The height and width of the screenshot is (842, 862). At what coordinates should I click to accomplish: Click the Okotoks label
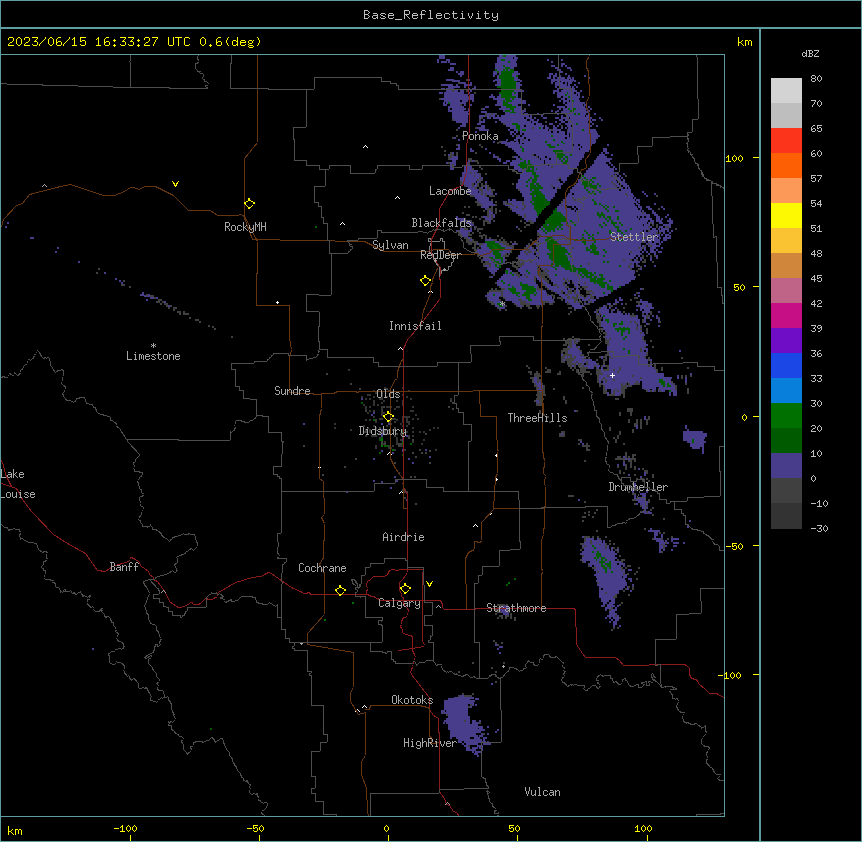click(x=412, y=700)
